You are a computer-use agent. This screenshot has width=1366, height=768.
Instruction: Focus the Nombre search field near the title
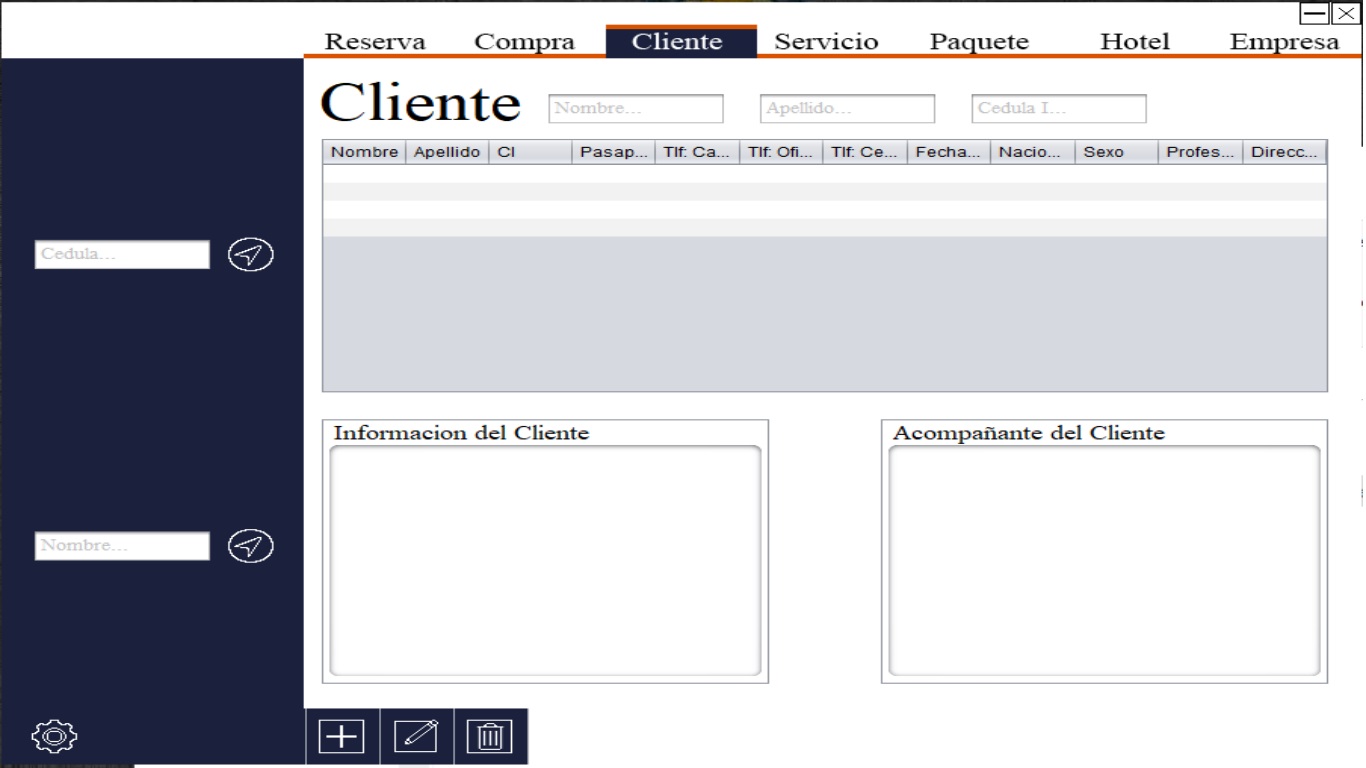tap(635, 109)
